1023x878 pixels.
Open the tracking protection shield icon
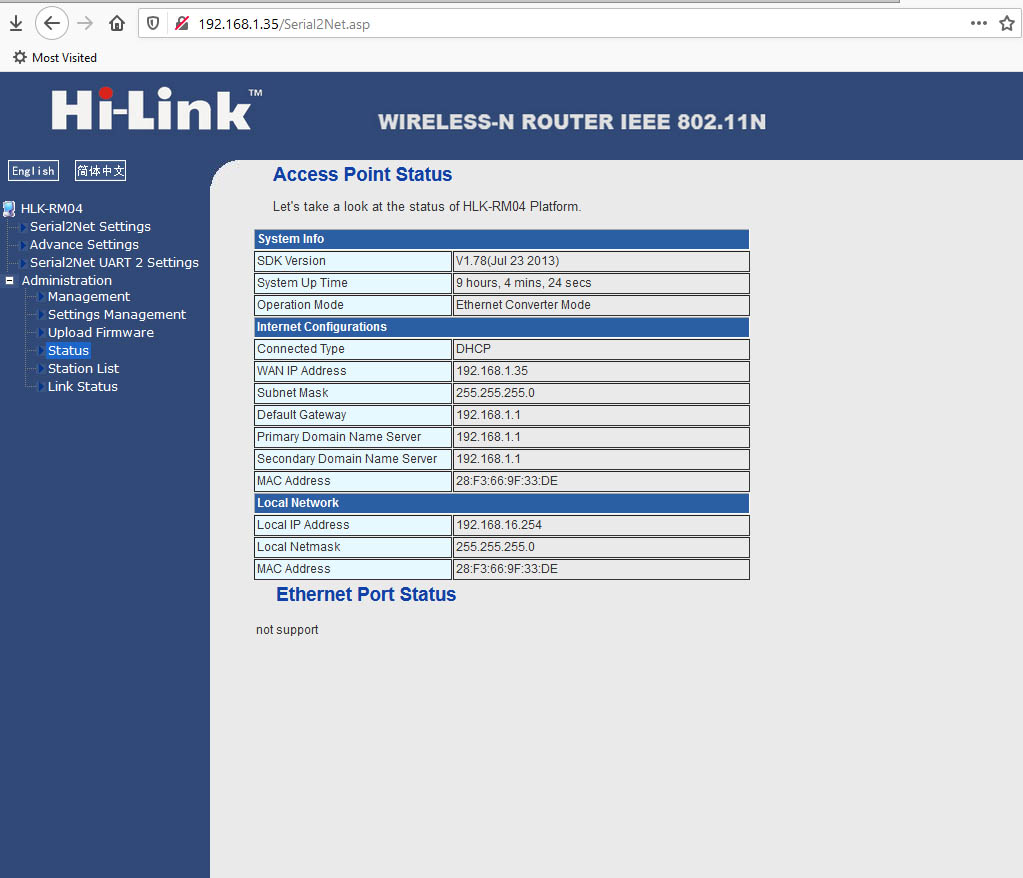[153, 24]
